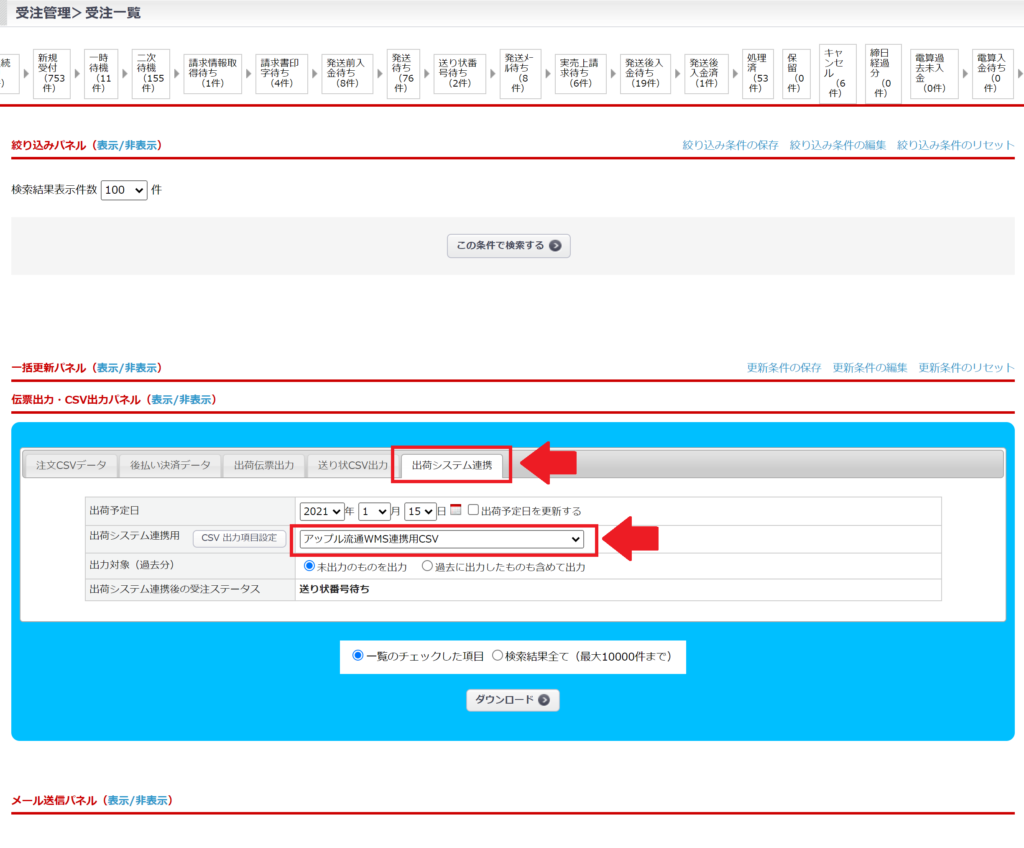Filter by キャンセル (6件) status
This screenshot has height=848, width=1024.
click(x=837, y=73)
